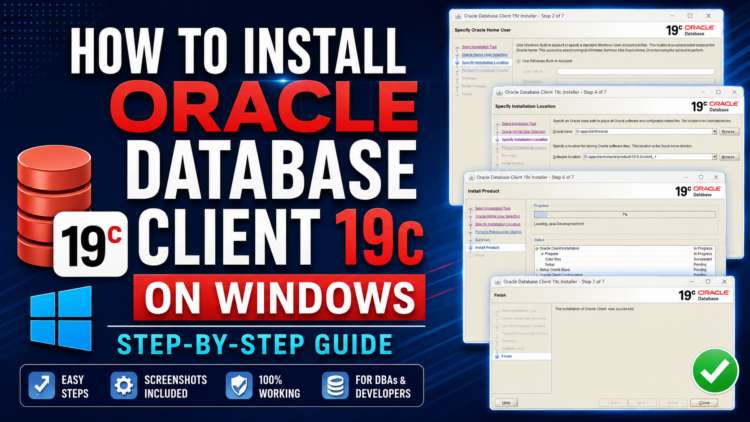Open Specify Installation Location link in Step 6 window
Image resolution: width=750 pixels, height=422 pixels.
click(497, 224)
